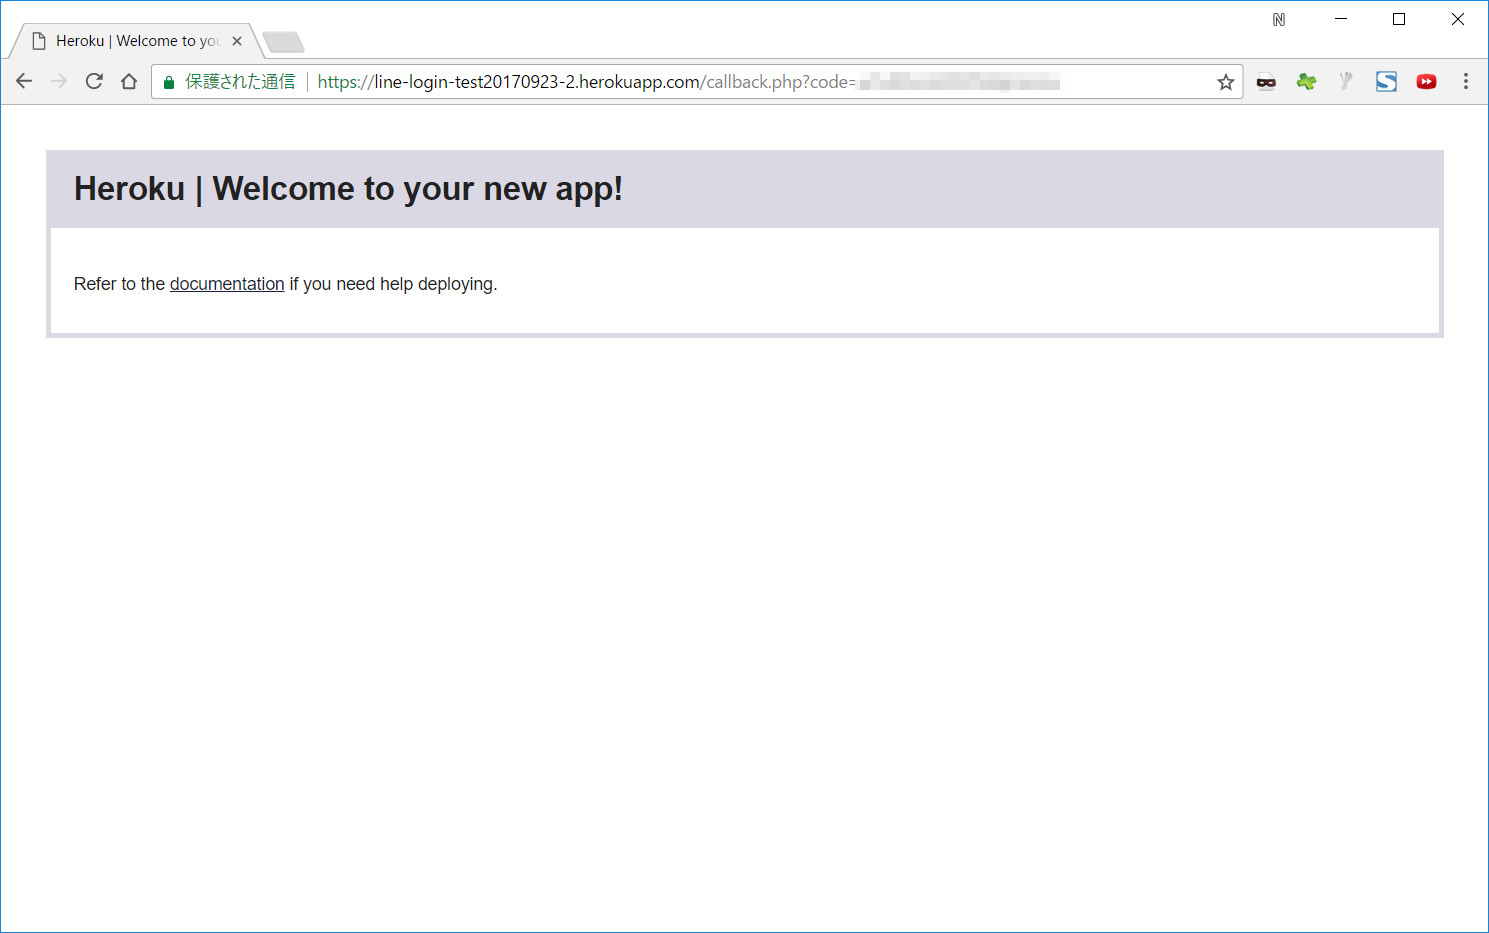Open the blue S extension icon

(x=1386, y=82)
